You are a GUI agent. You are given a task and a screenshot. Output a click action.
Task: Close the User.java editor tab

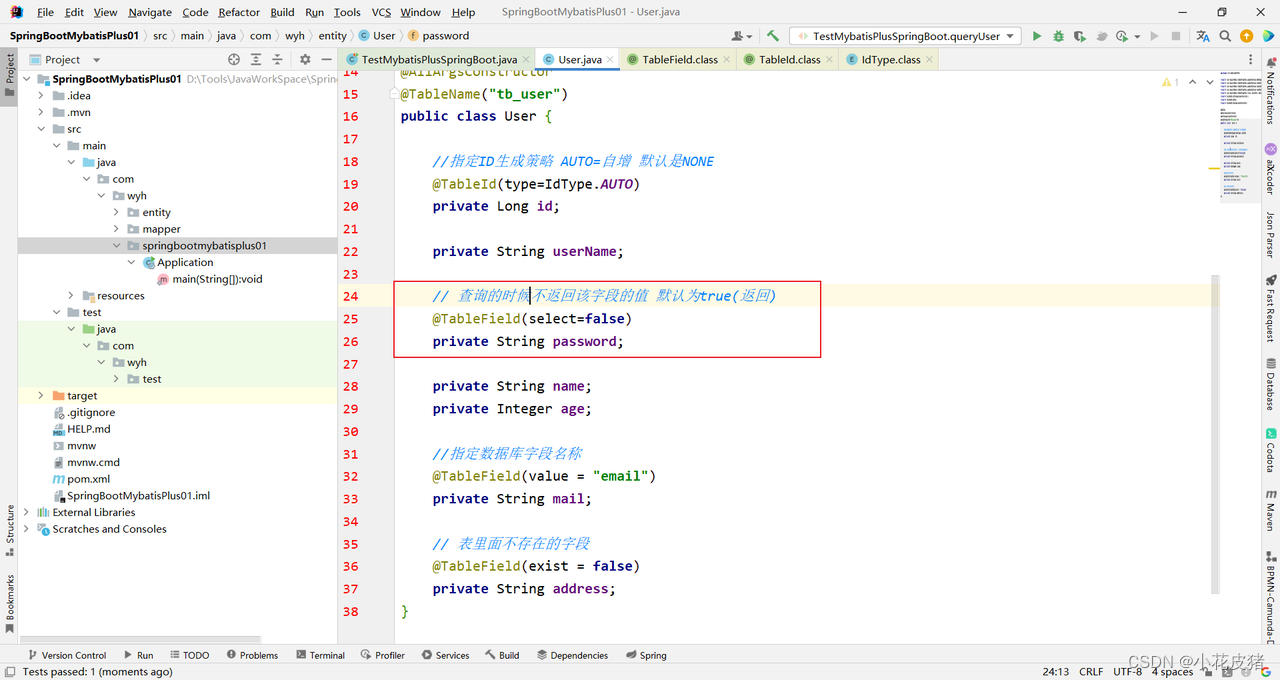pyautogui.click(x=611, y=60)
